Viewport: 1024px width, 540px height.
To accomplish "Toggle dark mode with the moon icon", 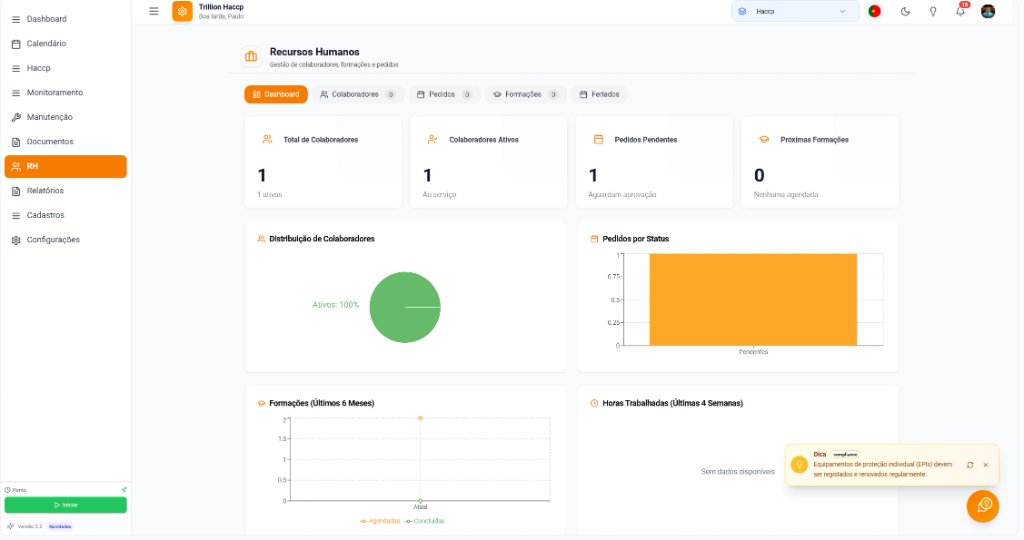I will tap(905, 11).
